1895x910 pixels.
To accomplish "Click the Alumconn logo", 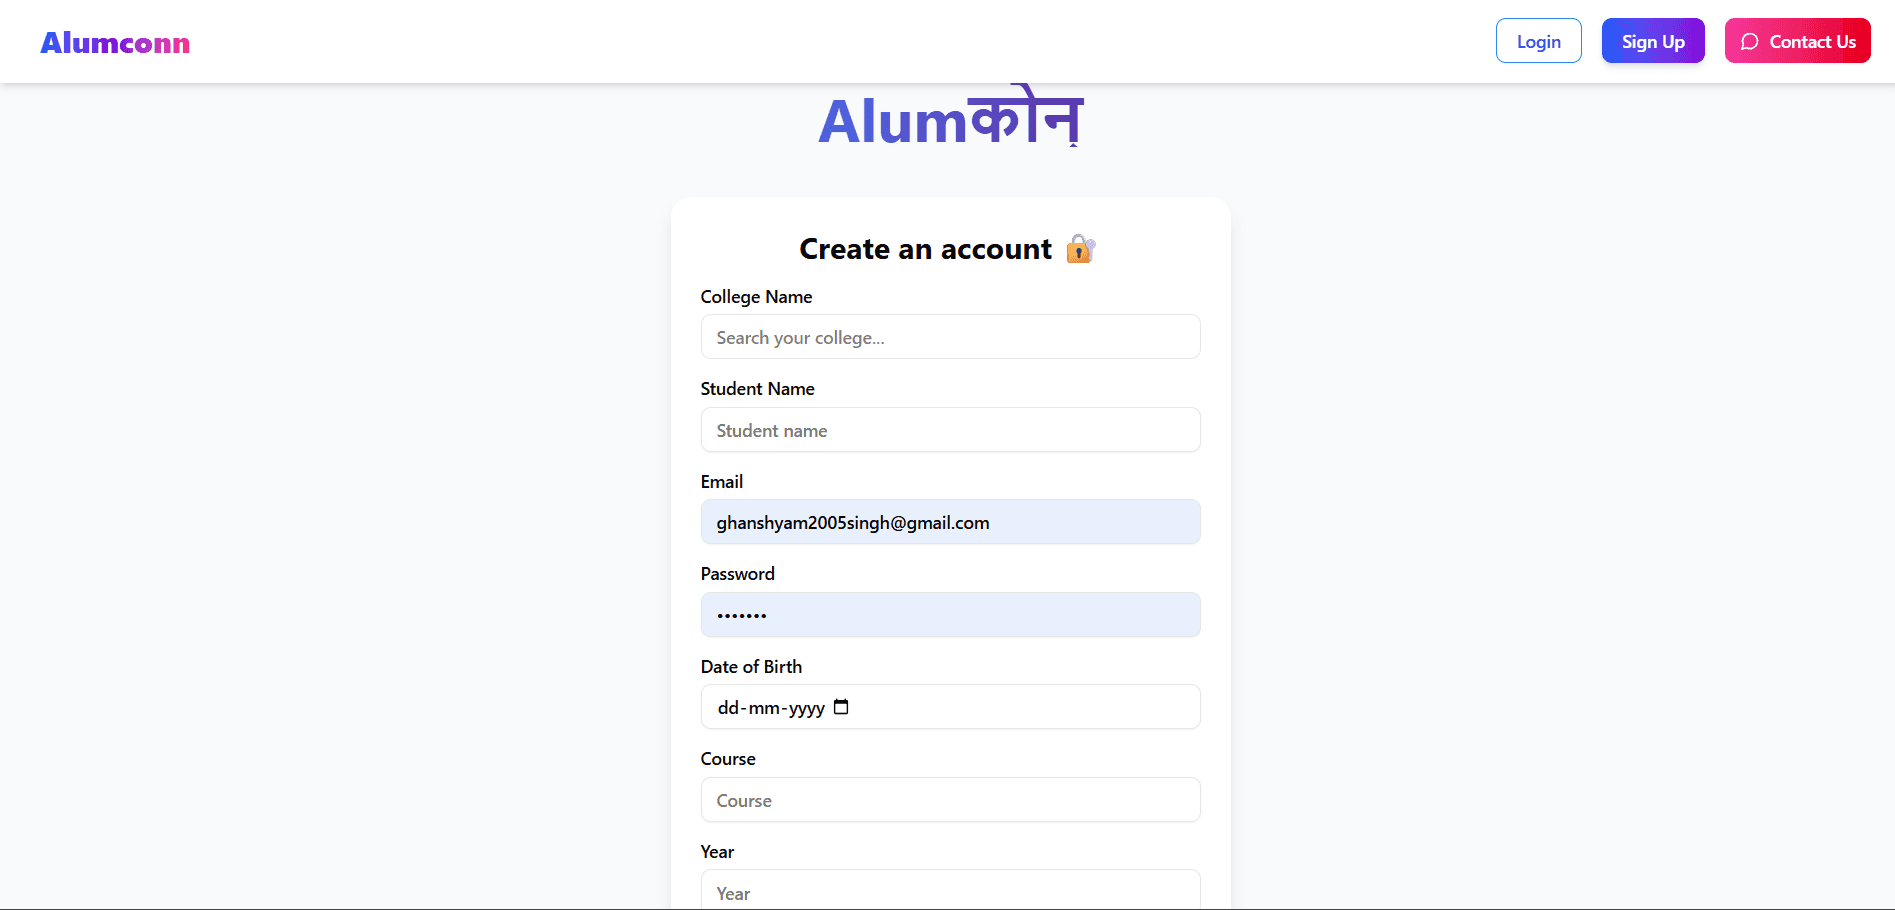I will [x=114, y=42].
